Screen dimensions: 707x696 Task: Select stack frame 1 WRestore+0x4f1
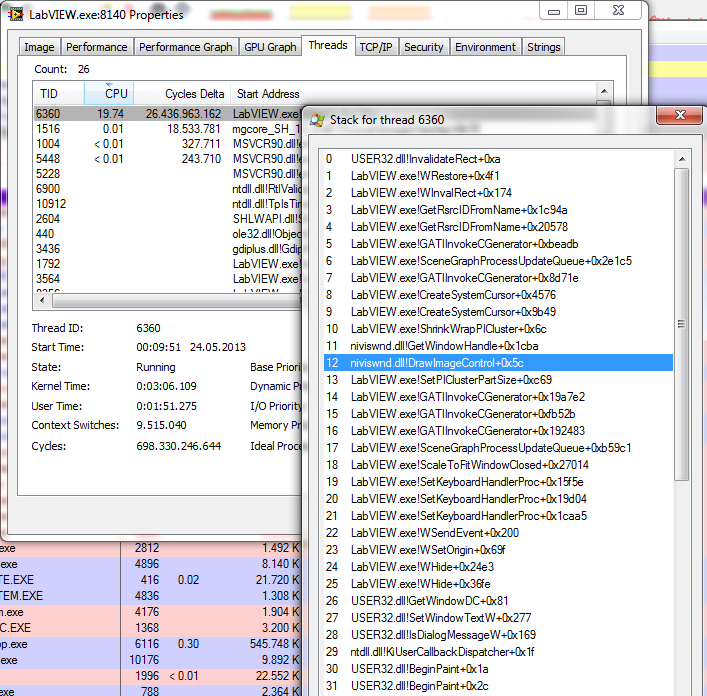point(498,176)
